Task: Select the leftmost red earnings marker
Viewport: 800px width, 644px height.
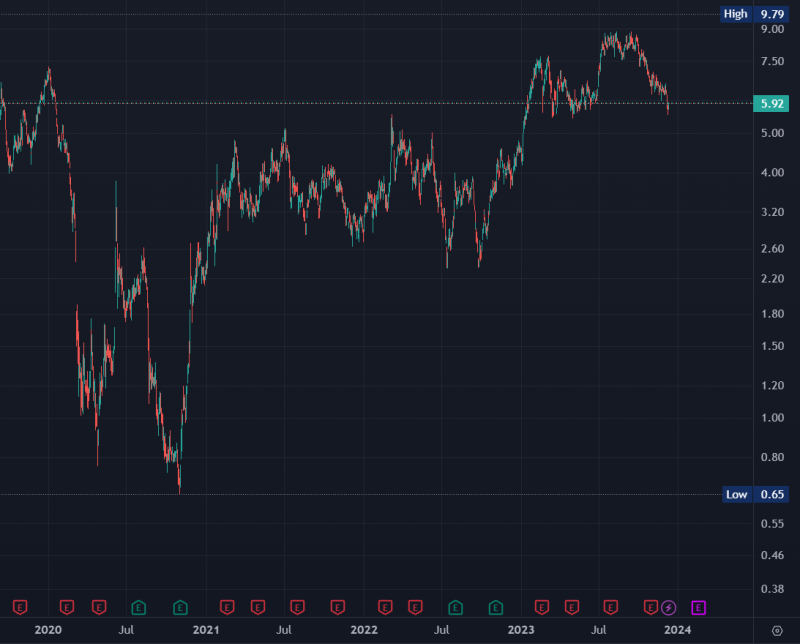Action: 19,607
